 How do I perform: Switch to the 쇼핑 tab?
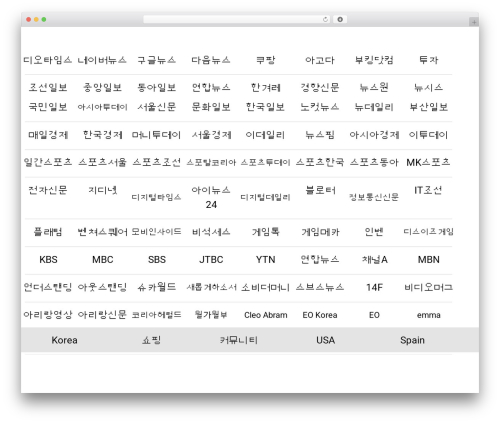(151, 340)
